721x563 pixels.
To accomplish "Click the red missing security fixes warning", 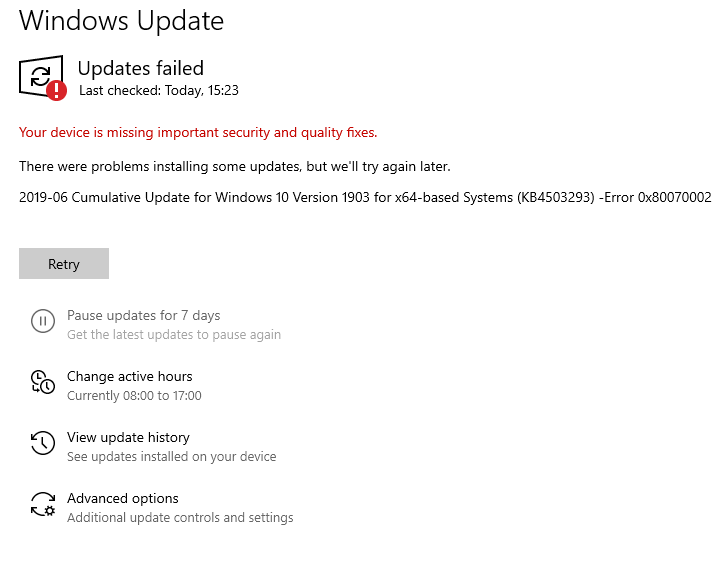I will coord(198,132).
